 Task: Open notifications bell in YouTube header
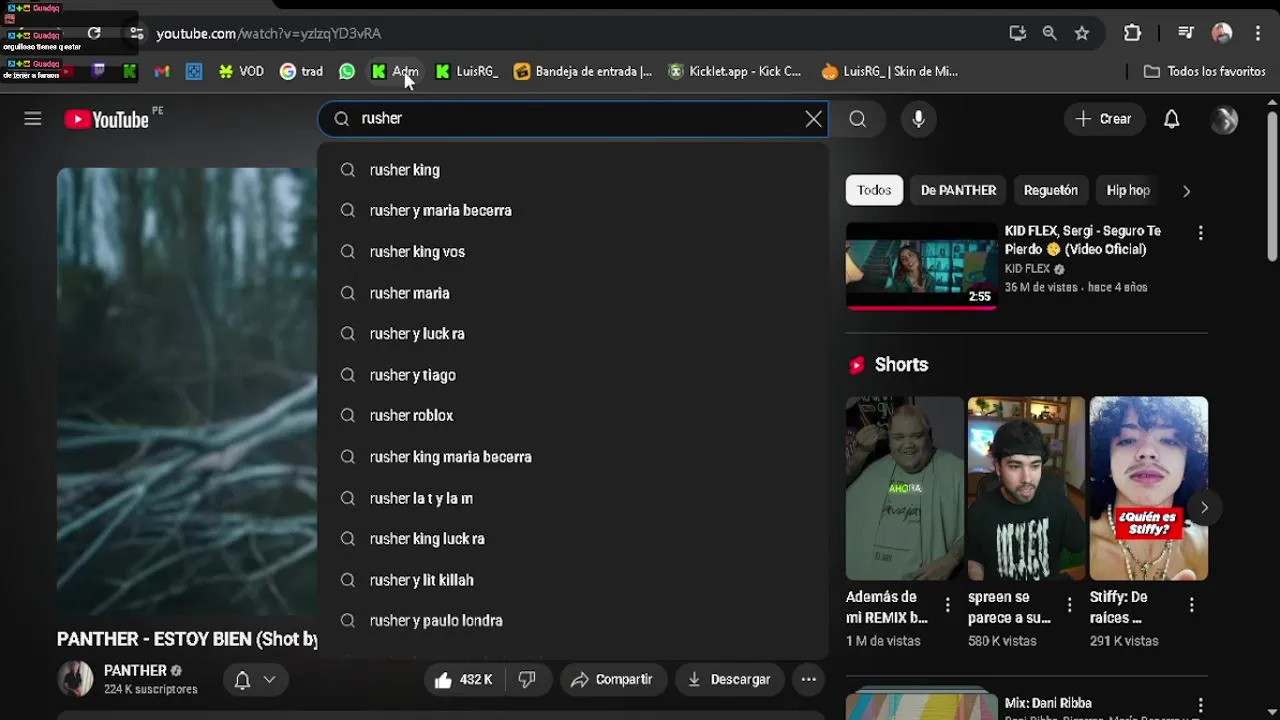click(1172, 119)
